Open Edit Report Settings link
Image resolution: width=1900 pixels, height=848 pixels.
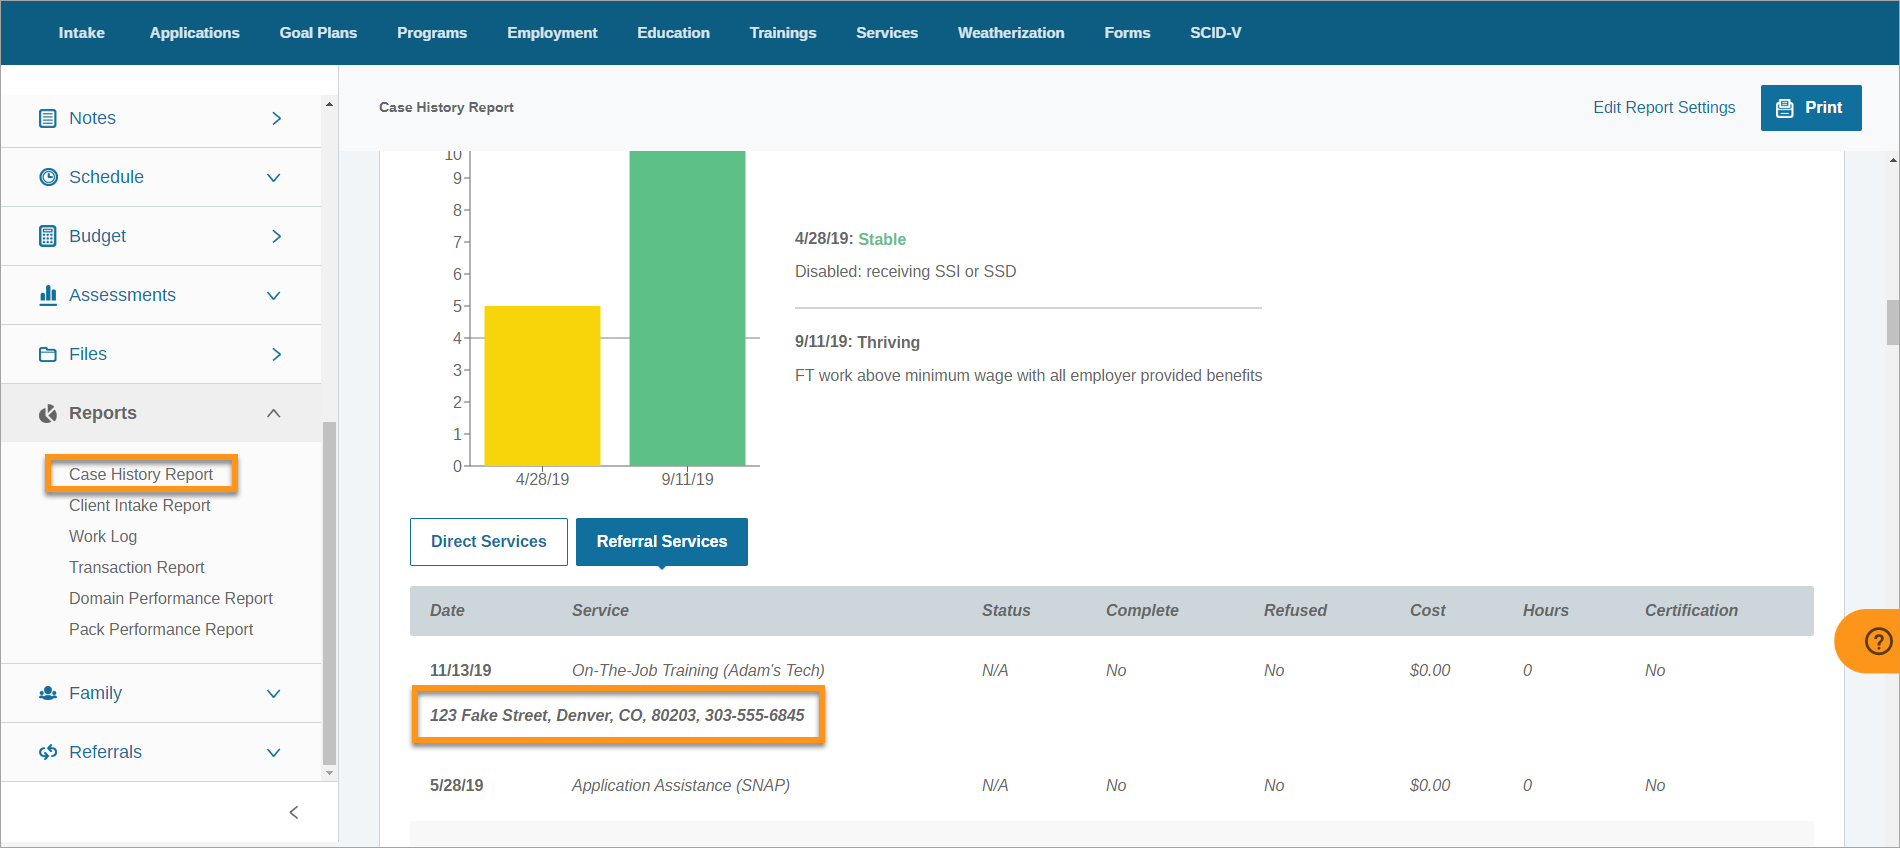(x=1663, y=107)
